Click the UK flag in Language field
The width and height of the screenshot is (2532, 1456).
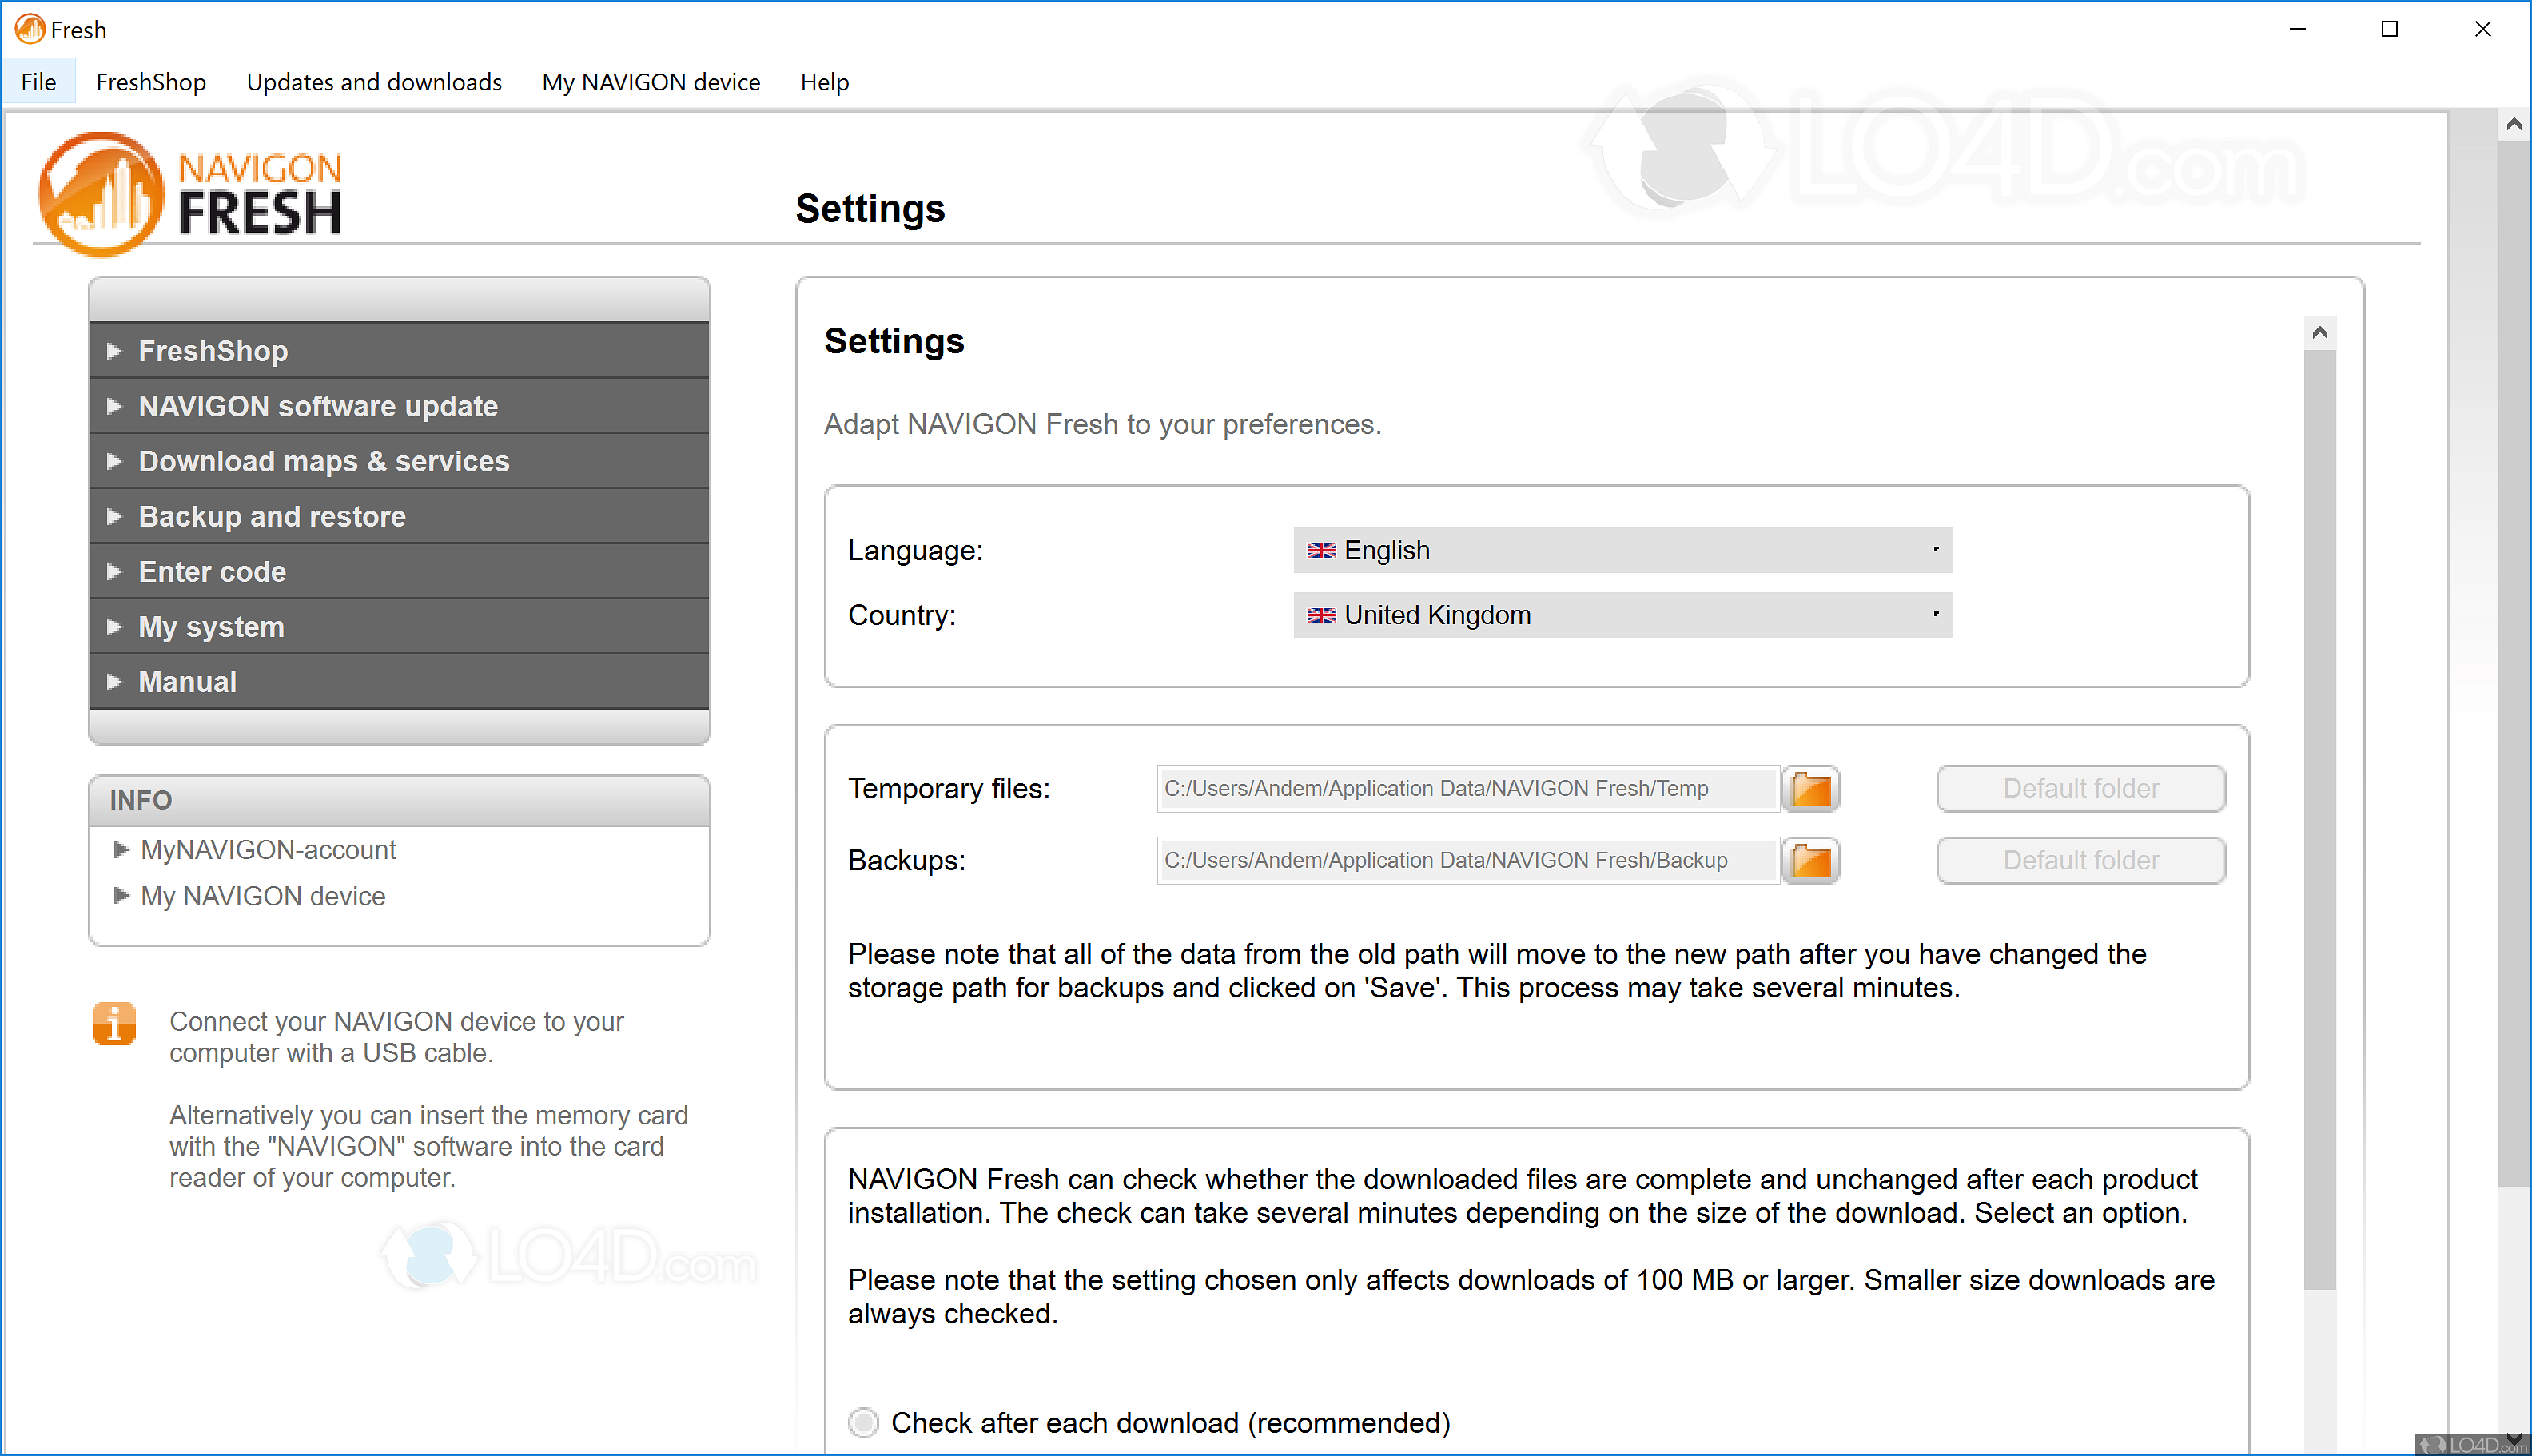pos(1321,551)
